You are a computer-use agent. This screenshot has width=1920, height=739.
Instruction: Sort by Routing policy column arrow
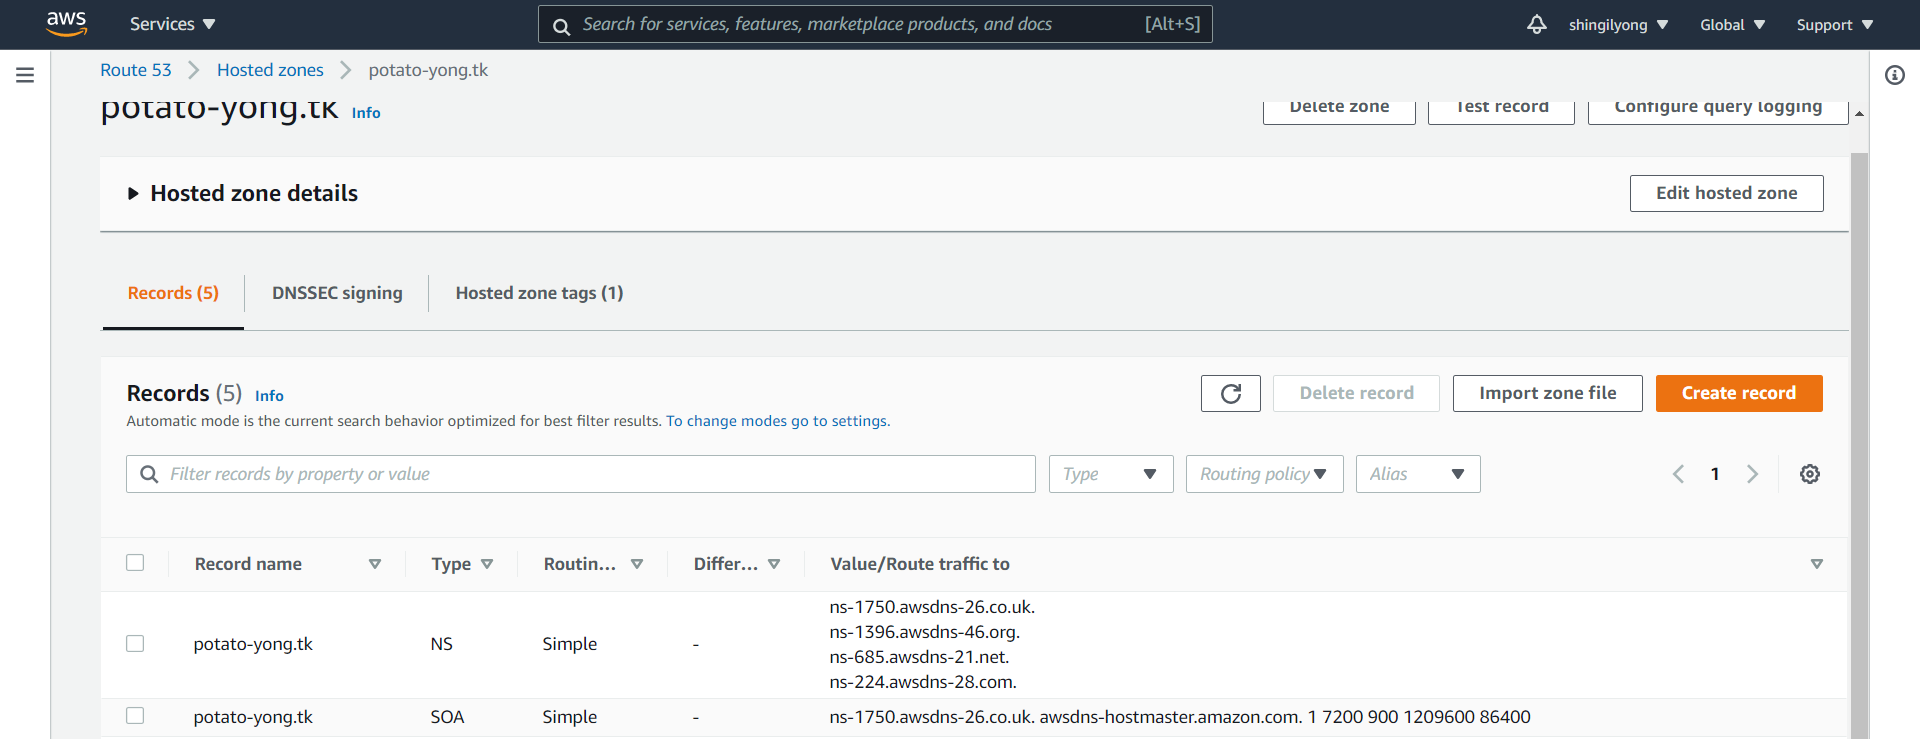coord(637,564)
